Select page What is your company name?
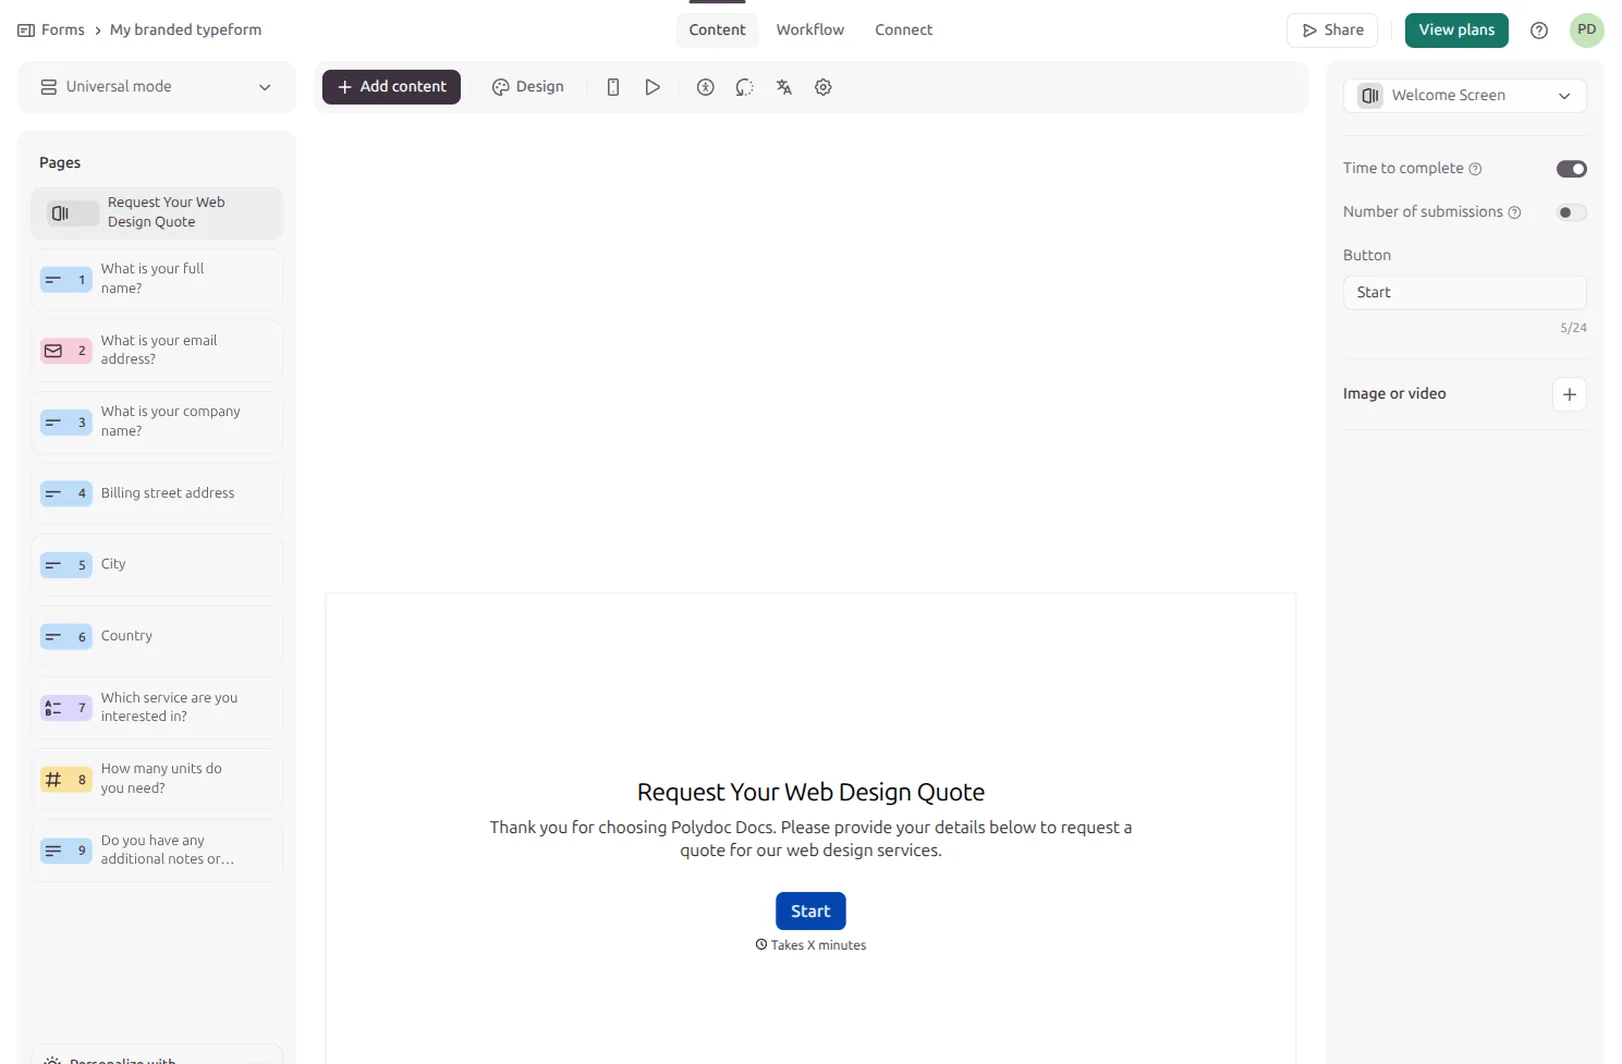The image size is (1622, 1064). (x=157, y=422)
